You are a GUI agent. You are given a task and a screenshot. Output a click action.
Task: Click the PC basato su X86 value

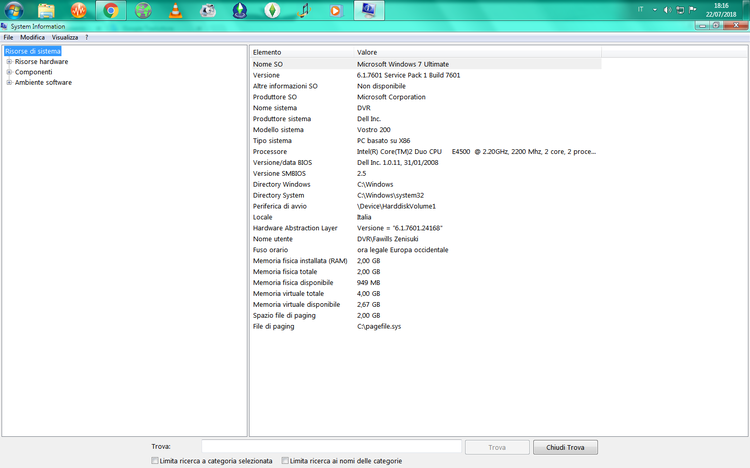tap(384, 141)
